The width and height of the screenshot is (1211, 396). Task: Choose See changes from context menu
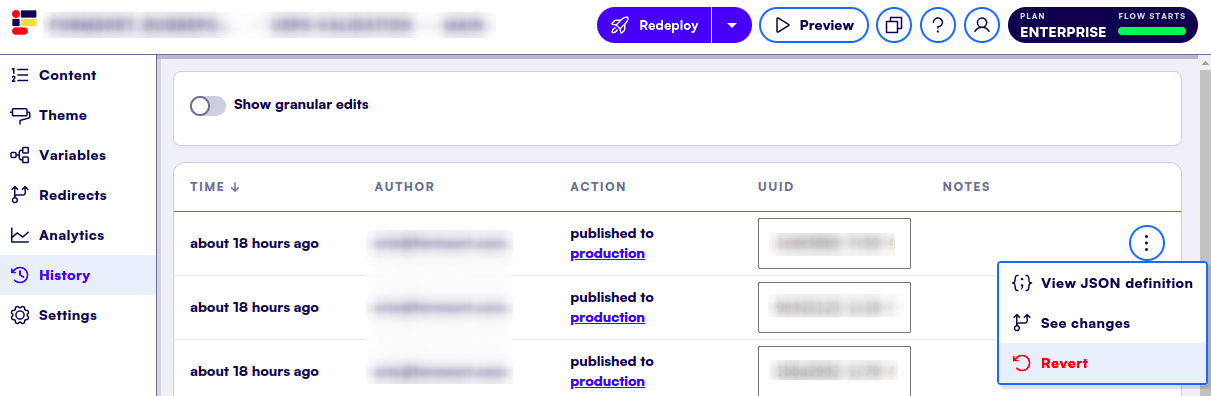click(1102, 323)
